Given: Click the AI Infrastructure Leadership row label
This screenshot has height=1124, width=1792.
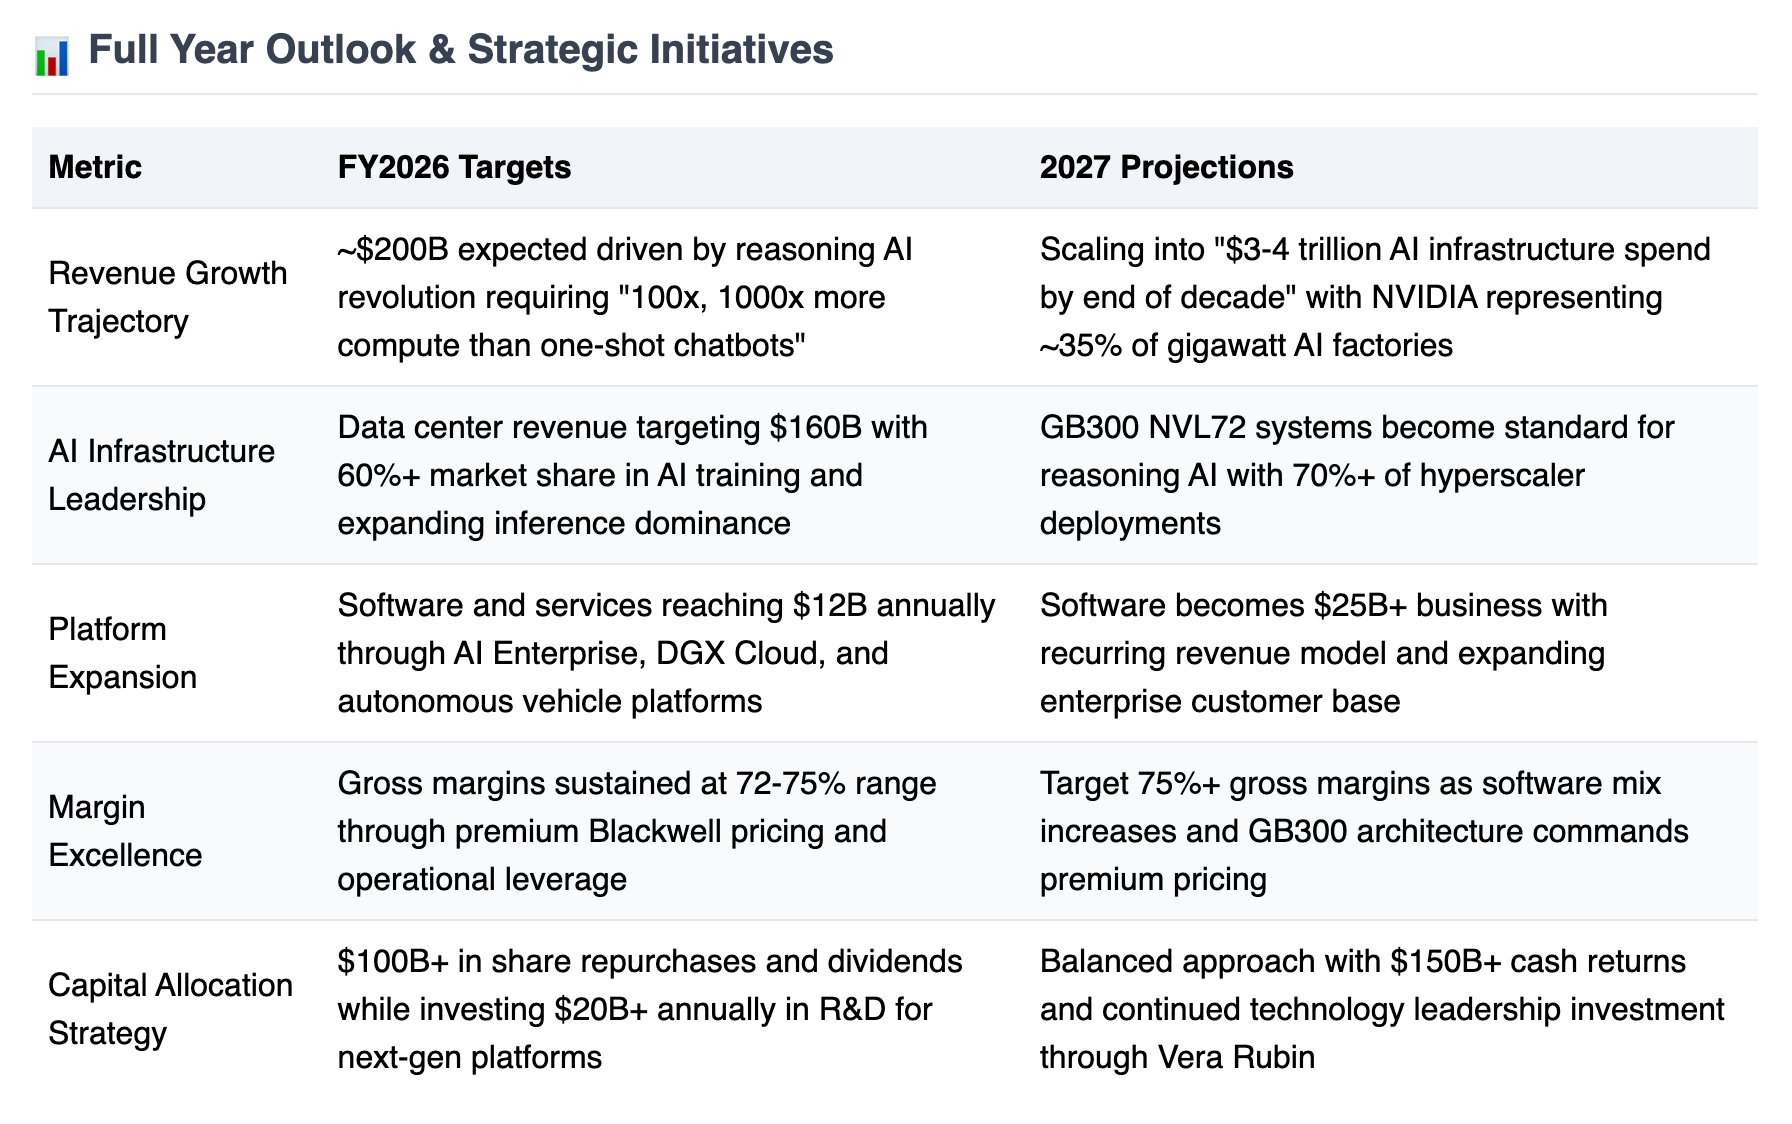Looking at the screenshot, I should (161, 475).
